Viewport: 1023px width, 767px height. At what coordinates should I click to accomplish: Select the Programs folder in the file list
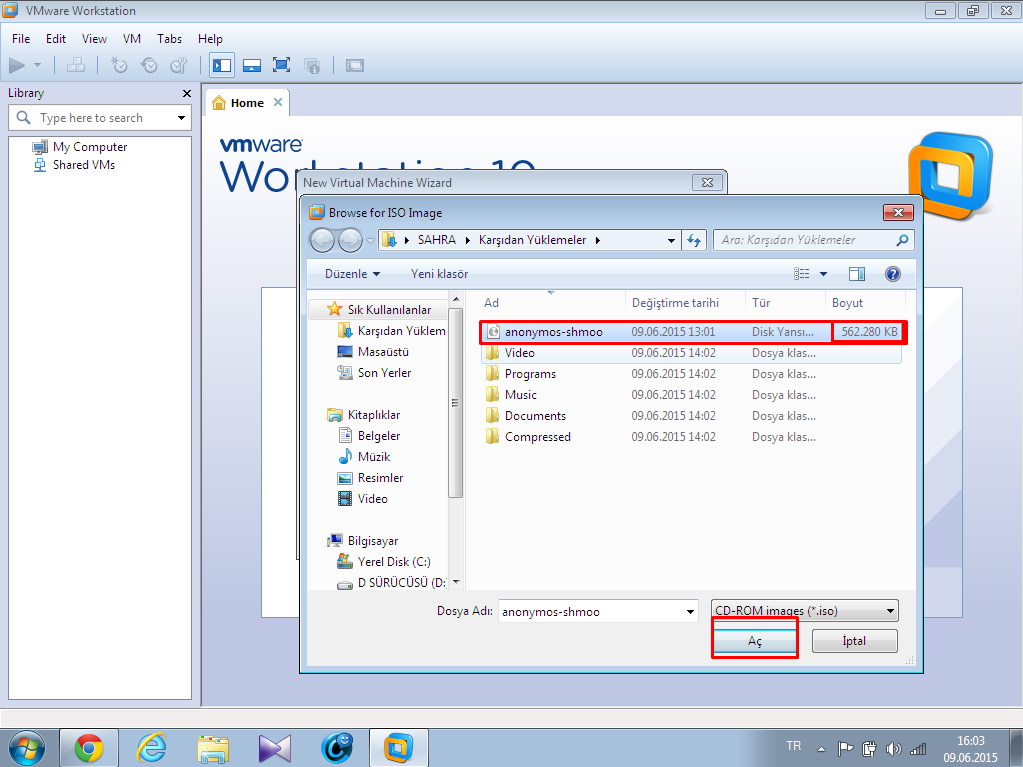coord(692,374)
